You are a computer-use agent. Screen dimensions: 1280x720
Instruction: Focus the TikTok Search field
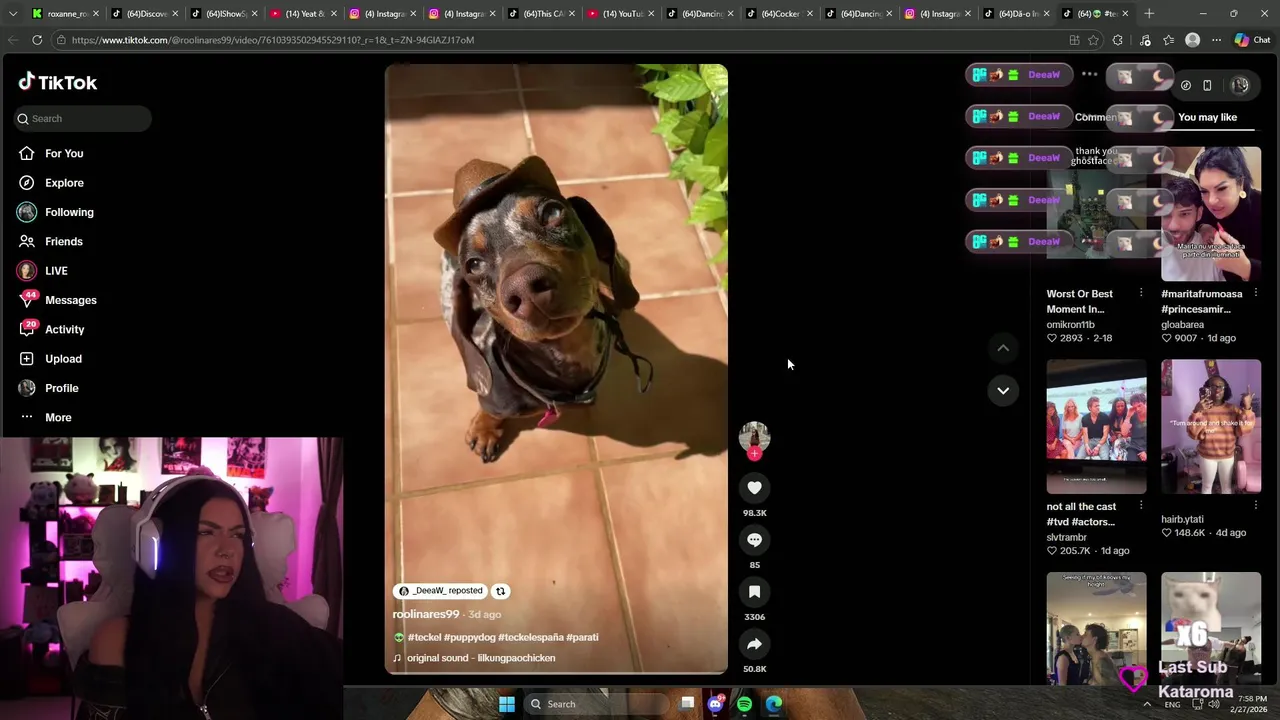click(83, 118)
